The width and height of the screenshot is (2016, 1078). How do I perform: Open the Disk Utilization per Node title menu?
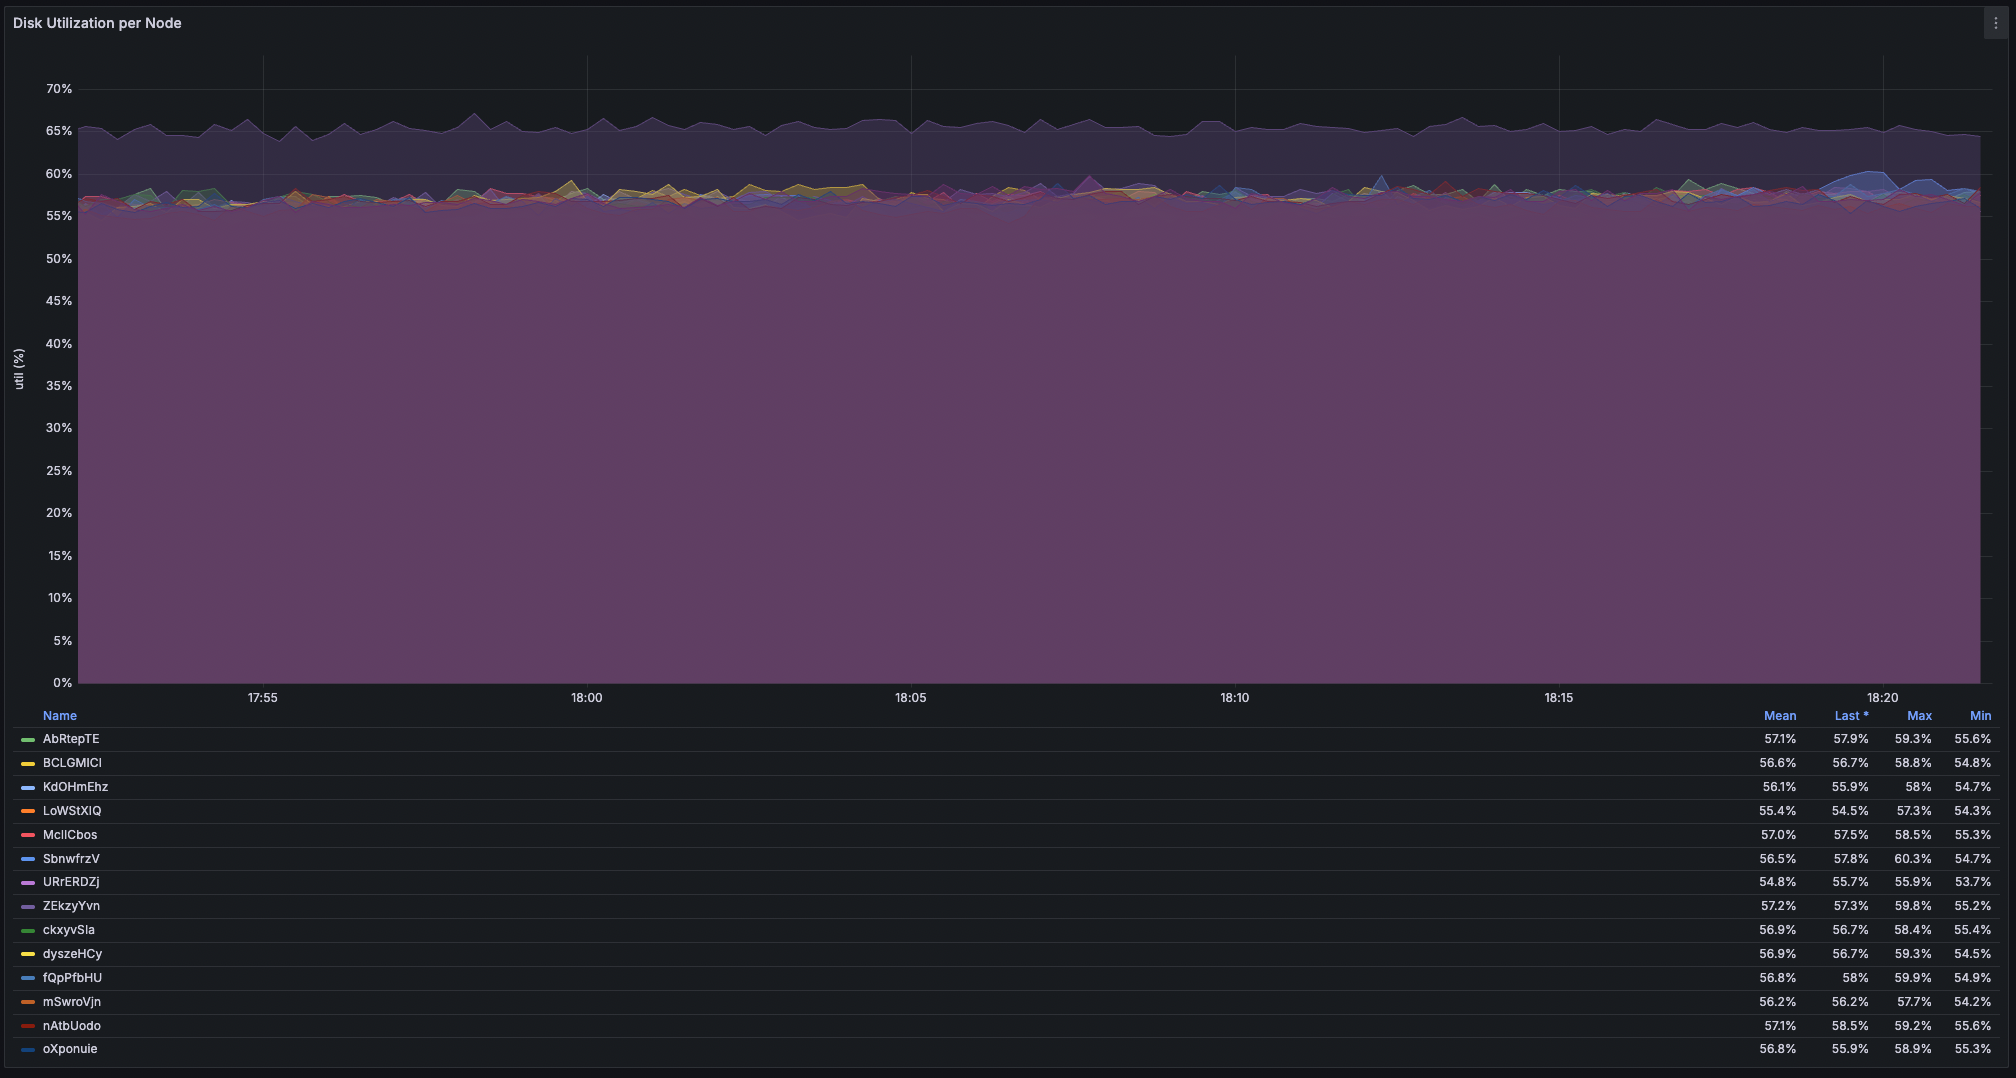[96, 23]
